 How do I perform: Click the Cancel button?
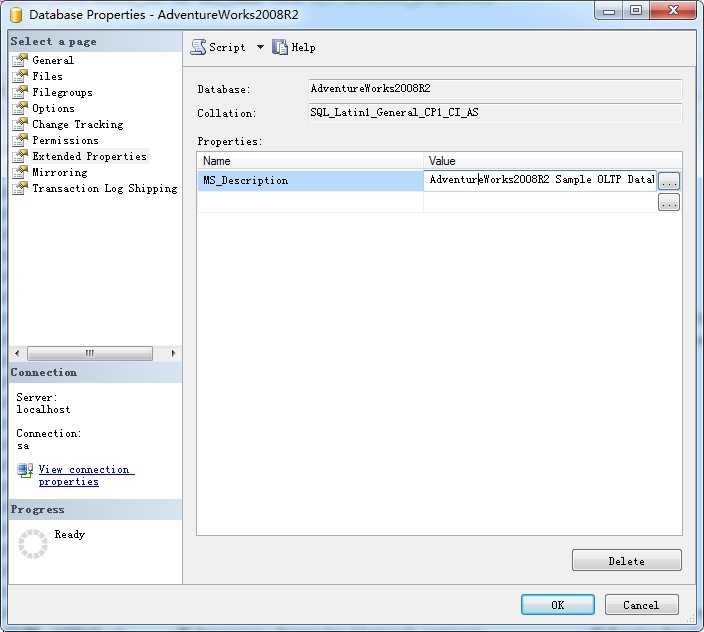click(x=641, y=605)
